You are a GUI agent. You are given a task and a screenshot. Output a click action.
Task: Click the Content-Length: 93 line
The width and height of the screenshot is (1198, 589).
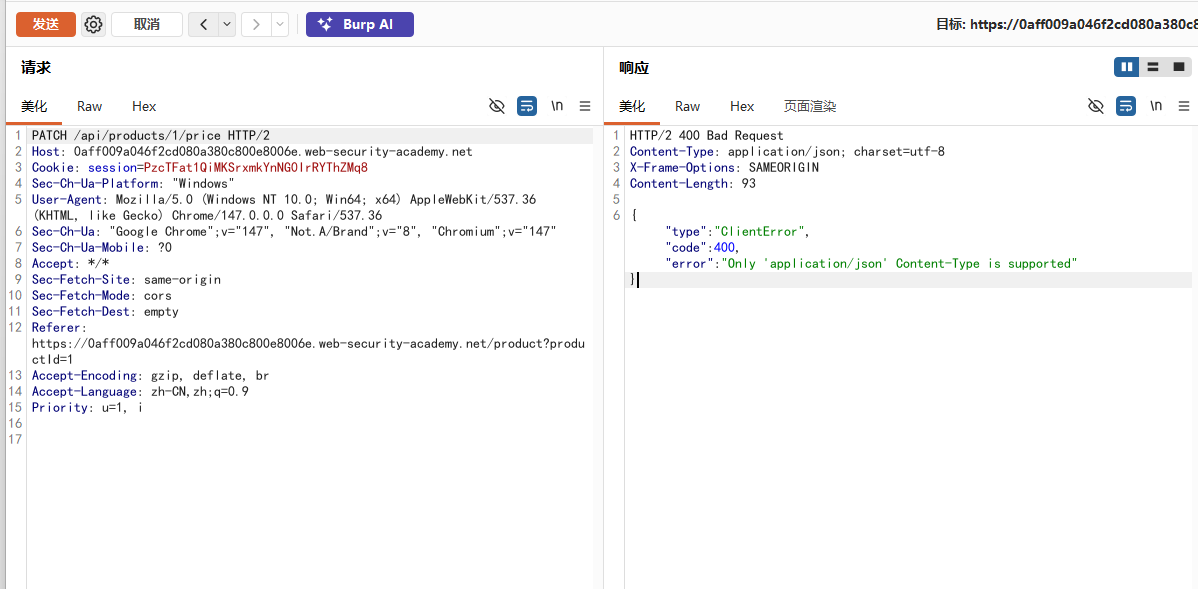tap(693, 183)
